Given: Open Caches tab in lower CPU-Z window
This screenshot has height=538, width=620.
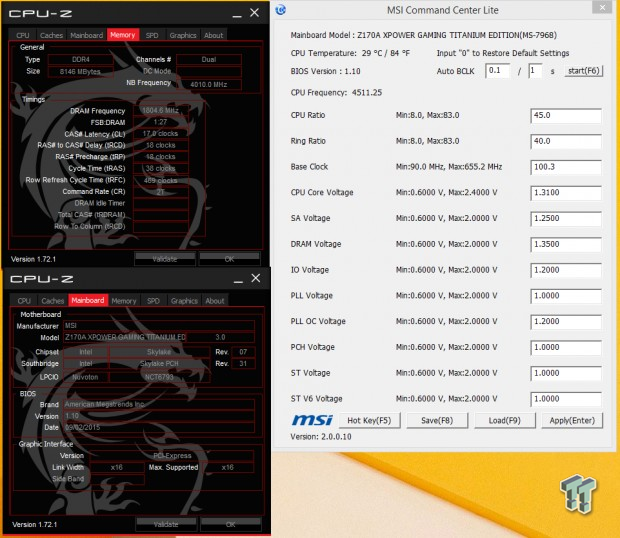Looking at the screenshot, I should coord(53,300).
